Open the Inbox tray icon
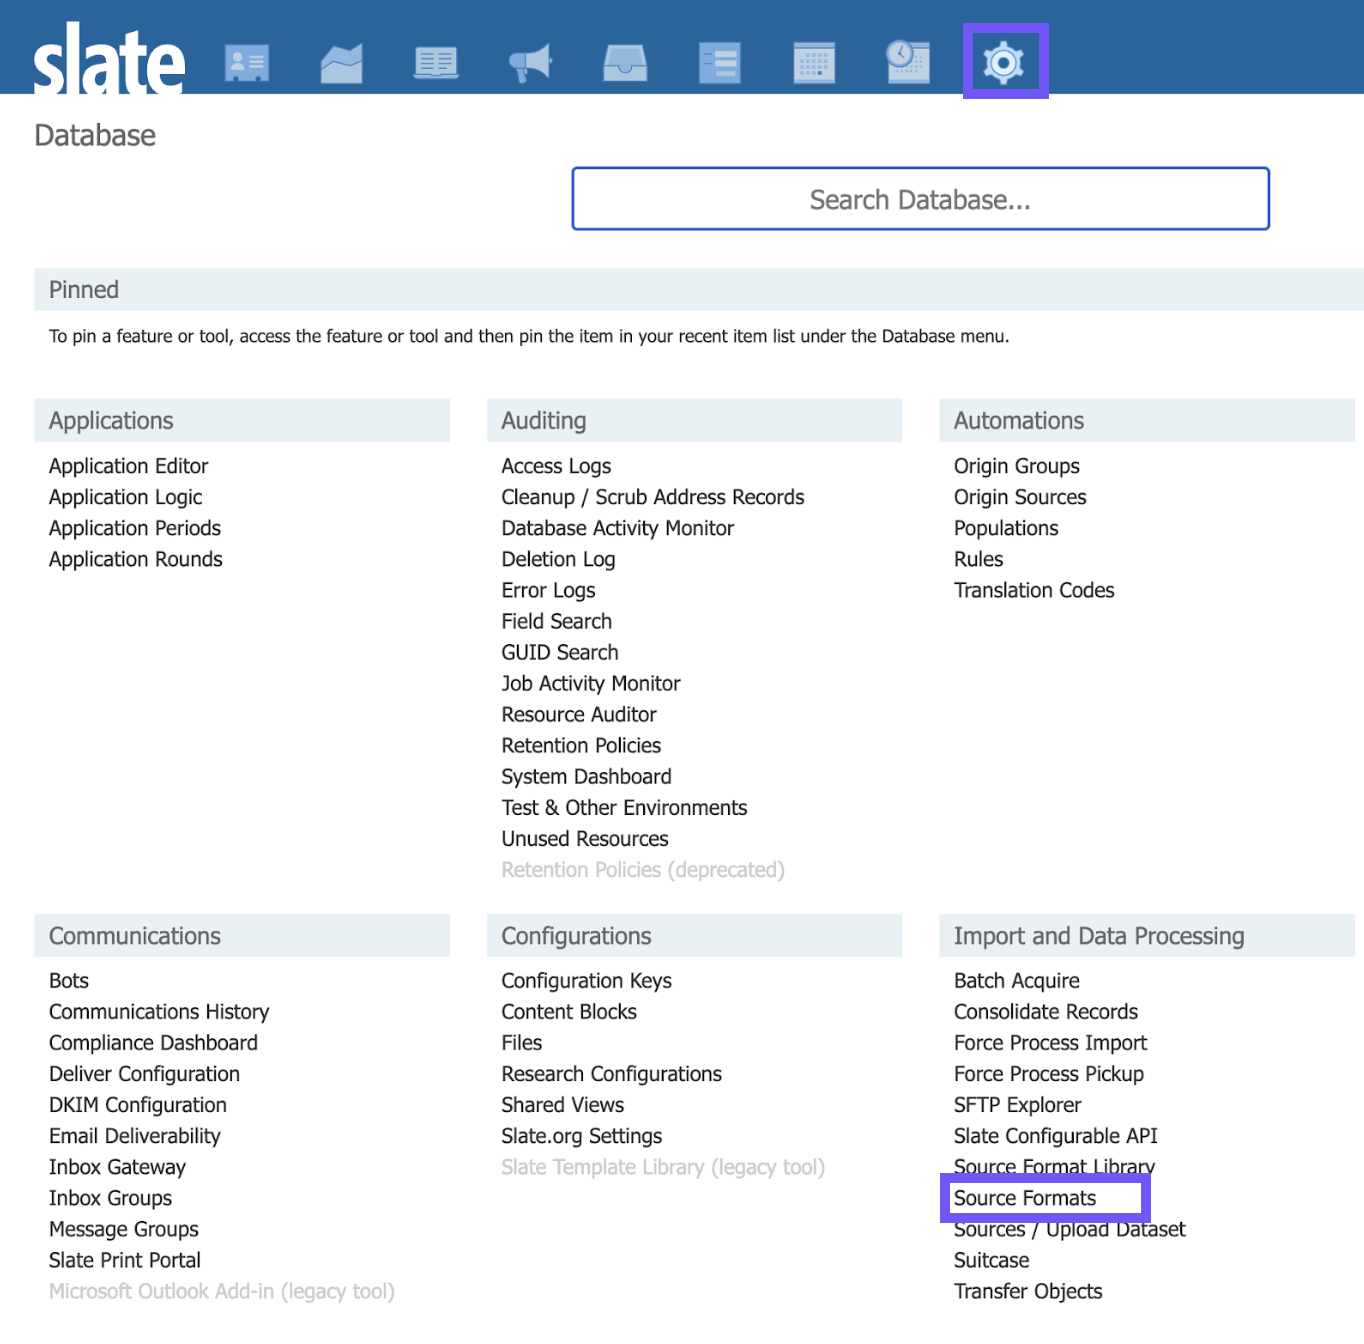The image size is (1364, 1344). (x=625, y=63)
